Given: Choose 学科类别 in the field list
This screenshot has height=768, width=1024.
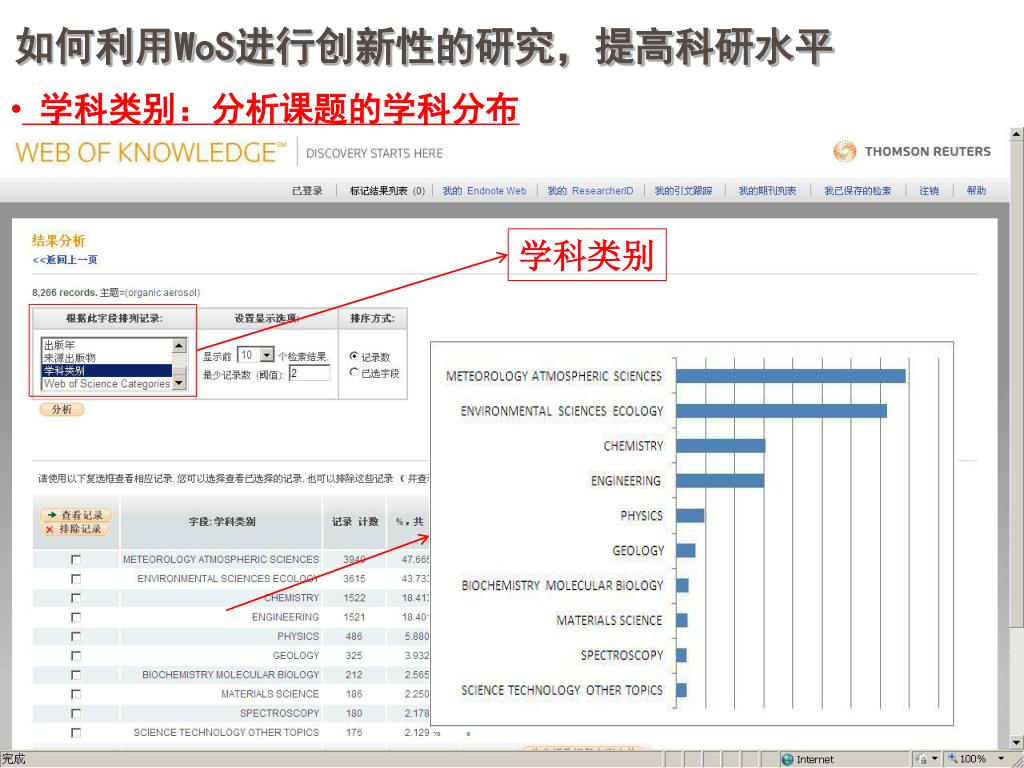Looking at the screenshot, I should 107,370.
